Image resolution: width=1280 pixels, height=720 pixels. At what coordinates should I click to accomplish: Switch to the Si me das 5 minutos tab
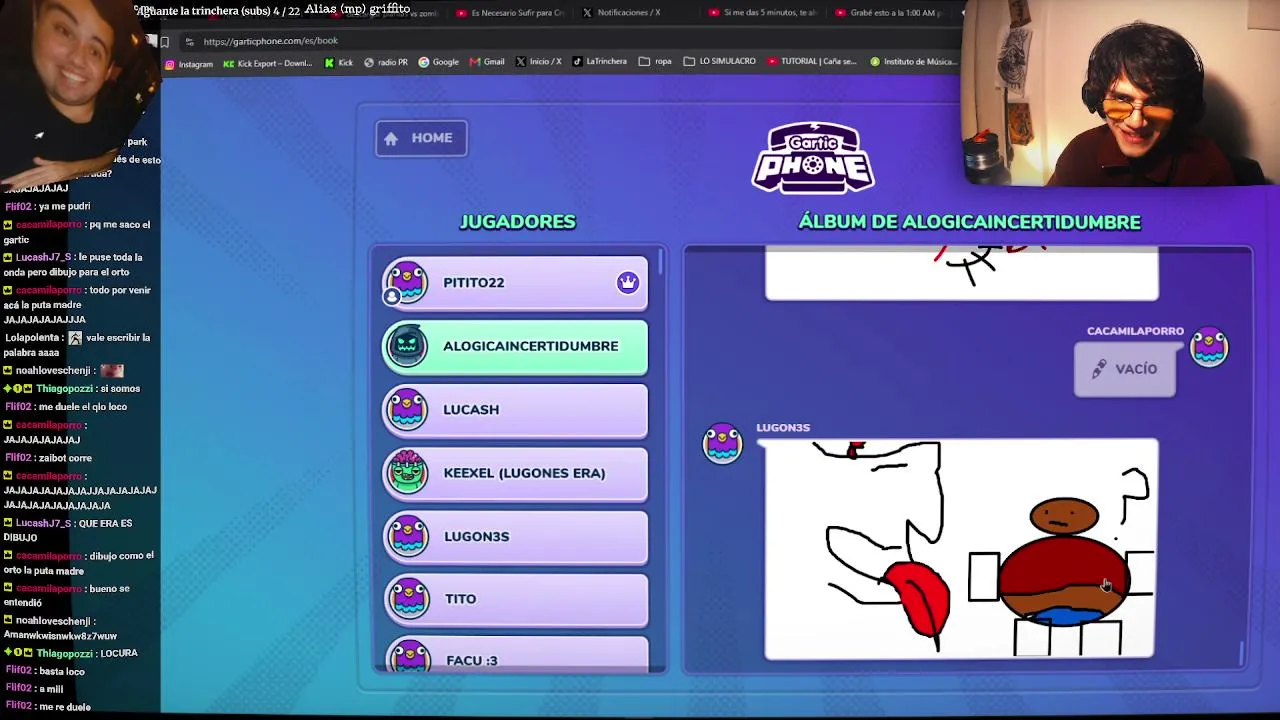[762, 13]
